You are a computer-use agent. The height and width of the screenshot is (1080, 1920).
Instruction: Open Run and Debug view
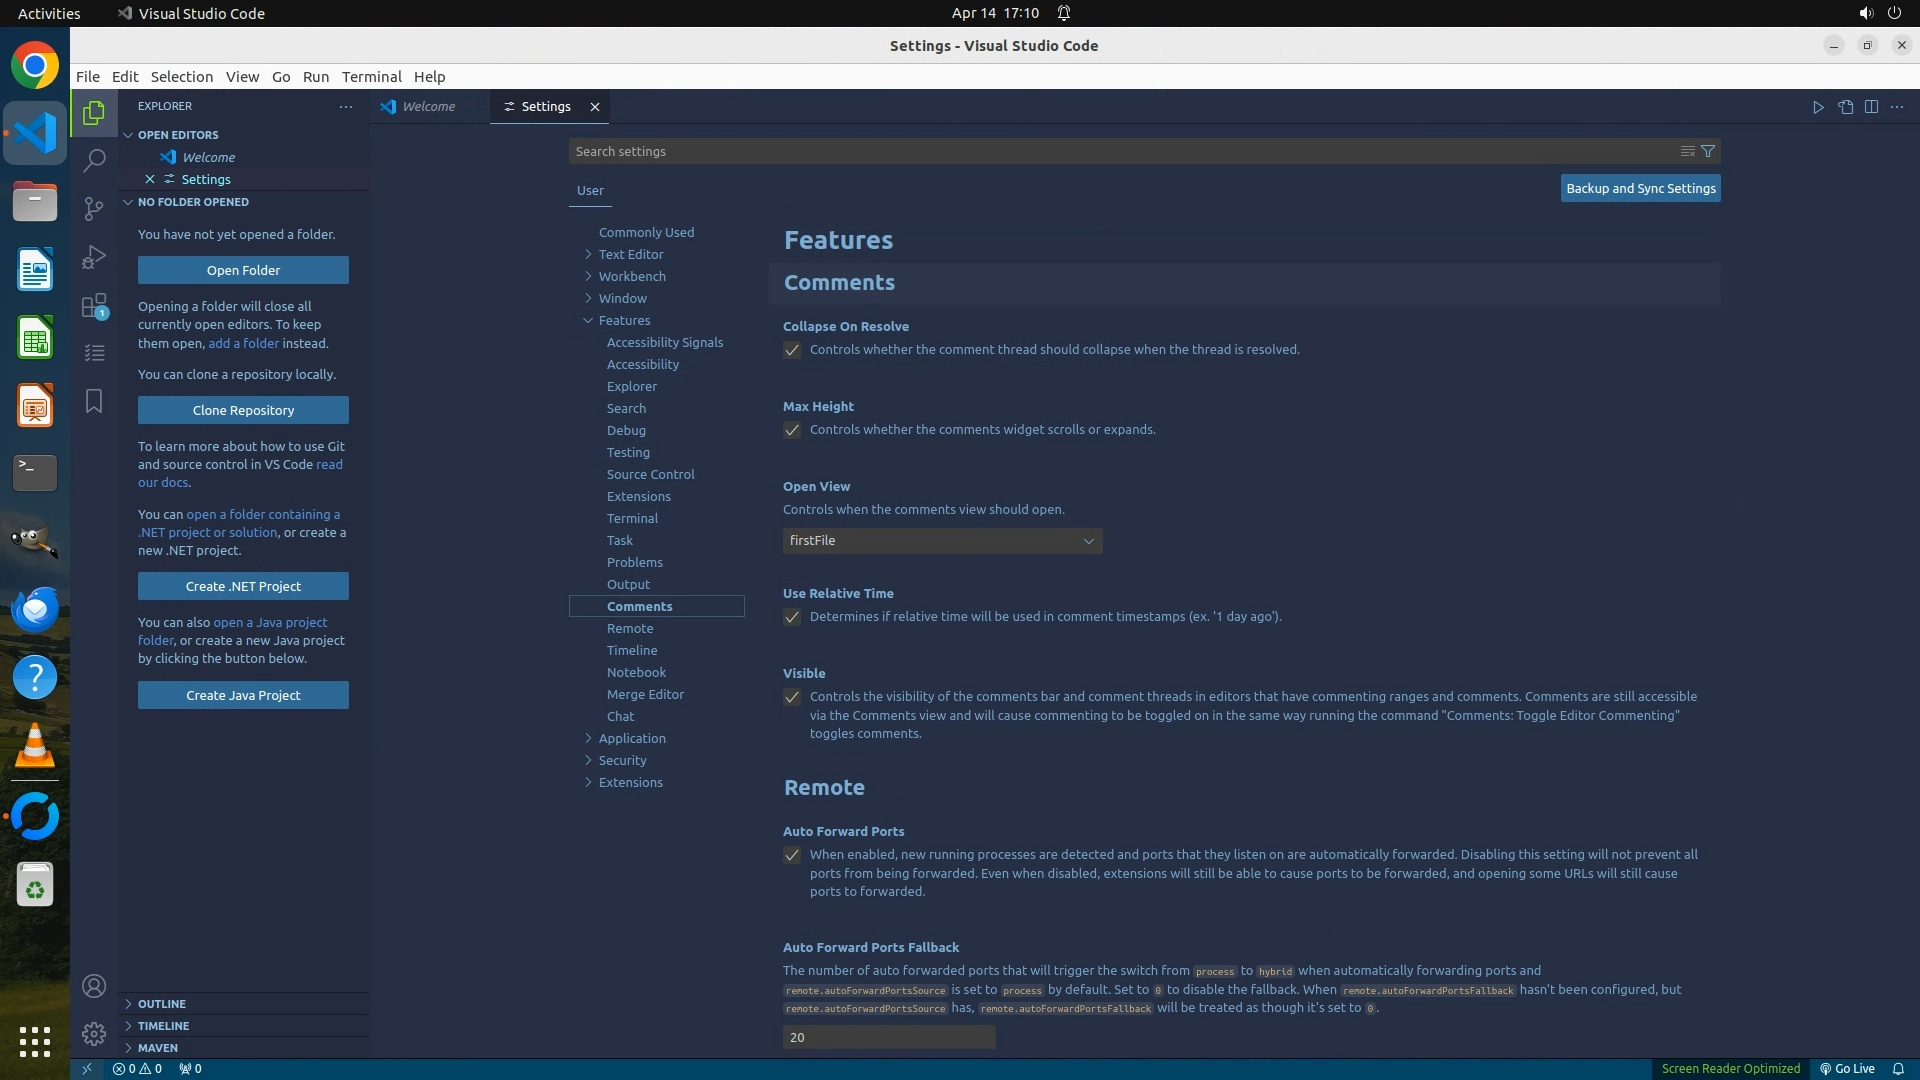pos(94,257)
